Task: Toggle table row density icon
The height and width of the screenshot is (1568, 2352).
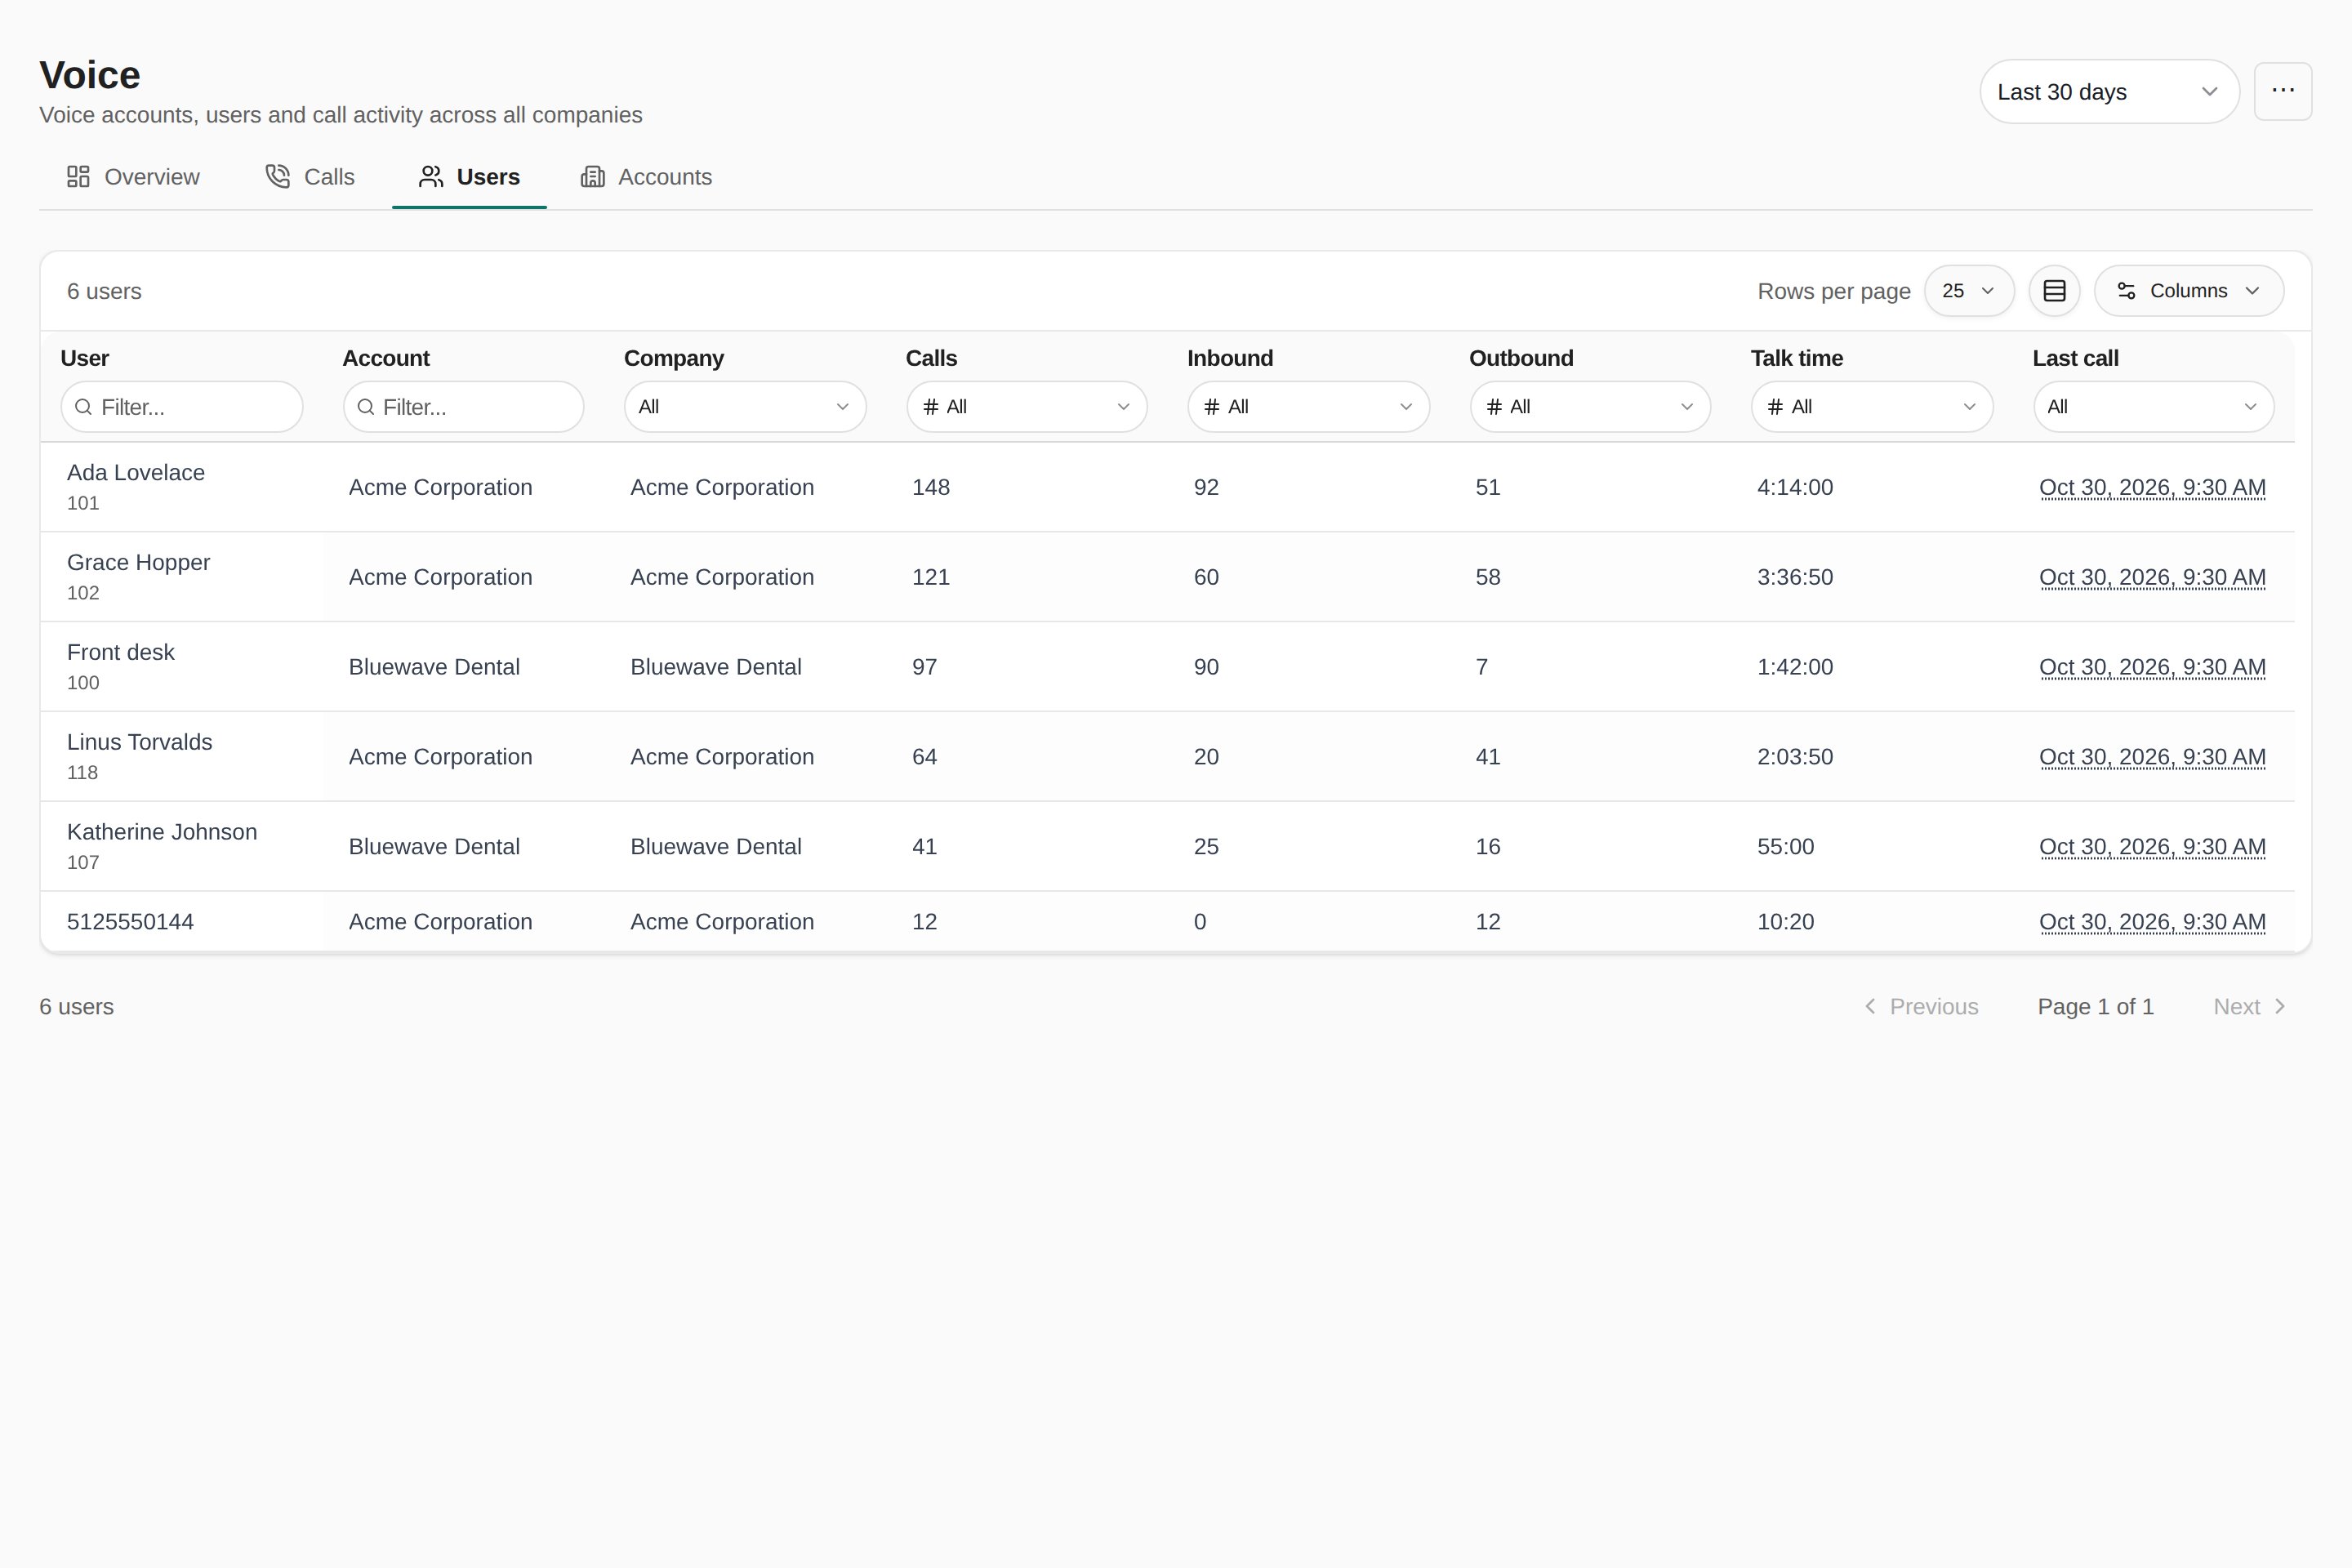Action: tap(2054, 291)
